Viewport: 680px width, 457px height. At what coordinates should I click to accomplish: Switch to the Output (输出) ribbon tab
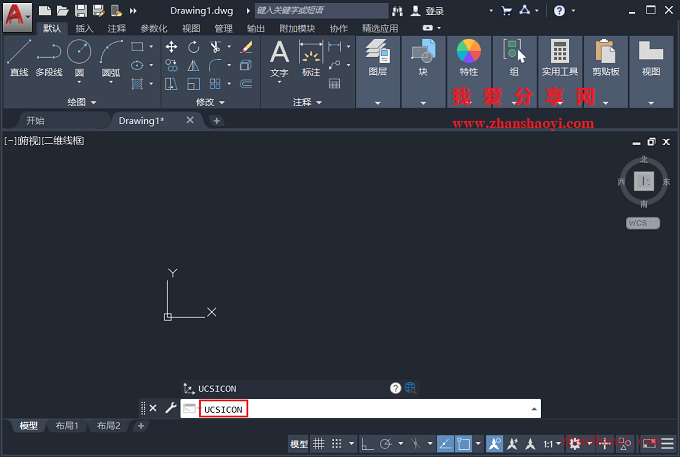(x=255, y=29)
